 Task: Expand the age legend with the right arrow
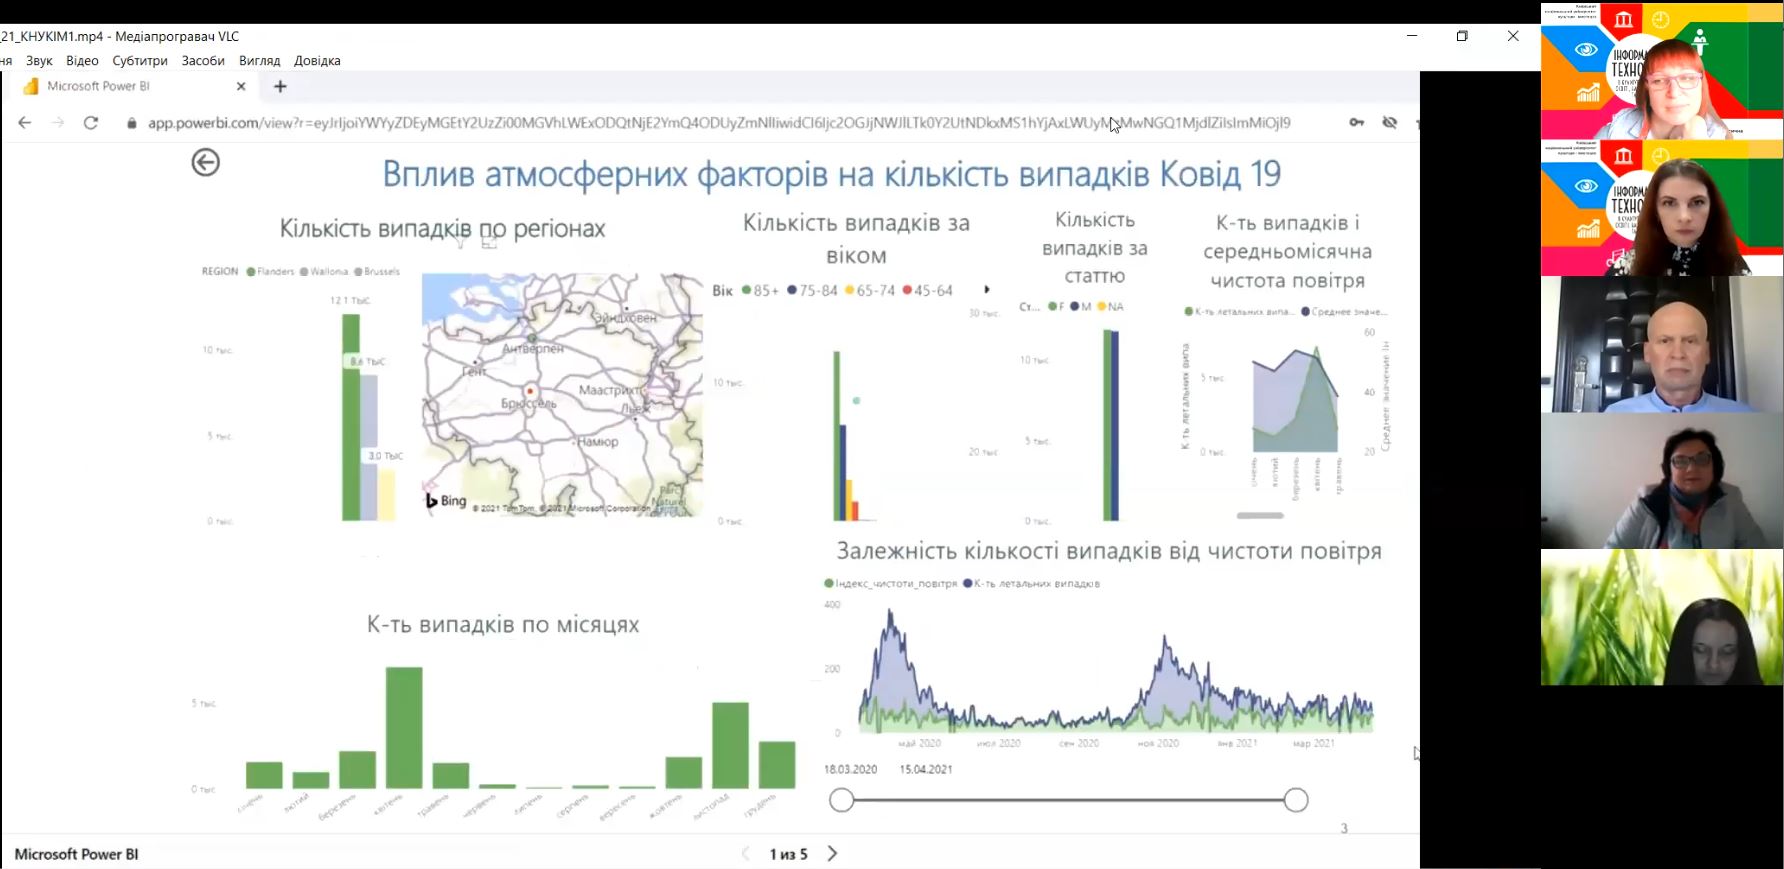point(987,290)
